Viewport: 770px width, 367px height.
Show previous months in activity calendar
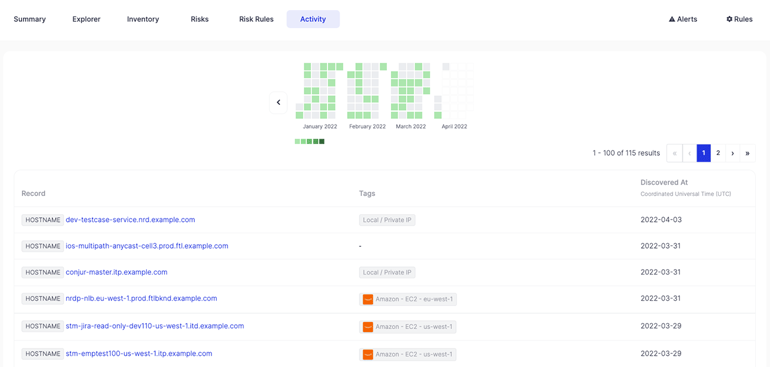pyautogui.click(x=278, y=103)
